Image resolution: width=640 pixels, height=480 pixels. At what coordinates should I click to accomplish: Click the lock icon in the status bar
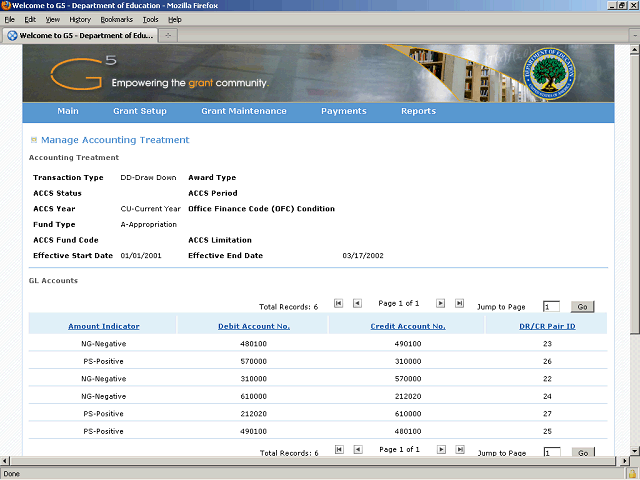[632, 474]
